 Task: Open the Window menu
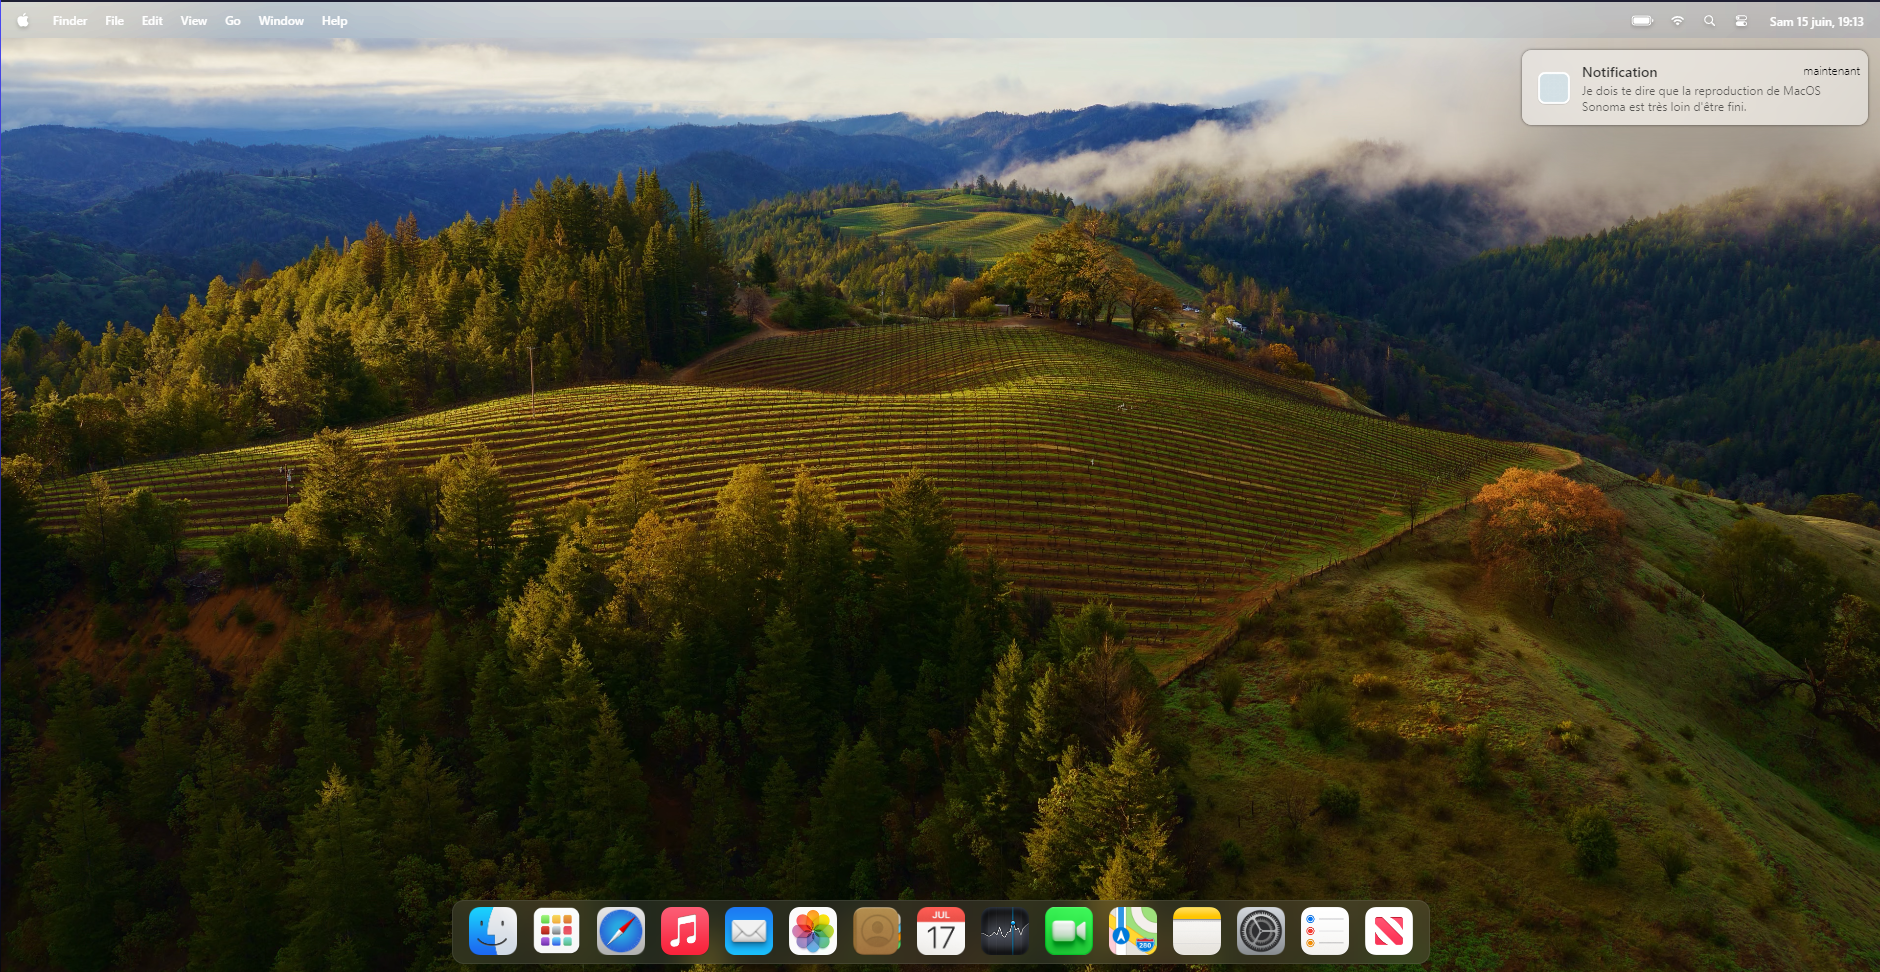pyautogui.click(x=281, y=20)
